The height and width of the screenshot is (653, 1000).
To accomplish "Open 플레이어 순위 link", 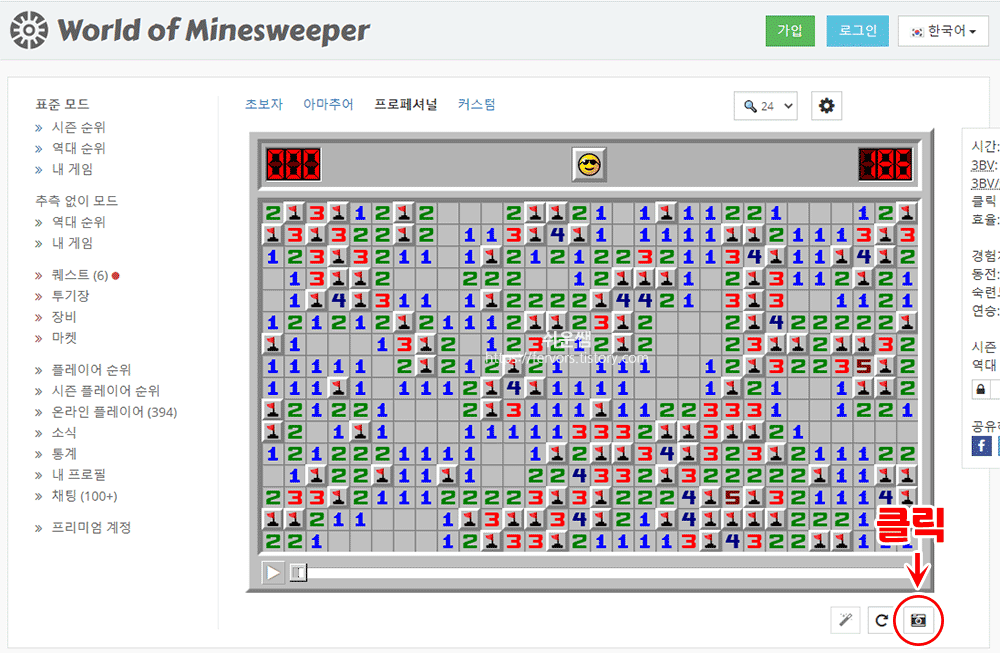I will [x=91, y=370].
